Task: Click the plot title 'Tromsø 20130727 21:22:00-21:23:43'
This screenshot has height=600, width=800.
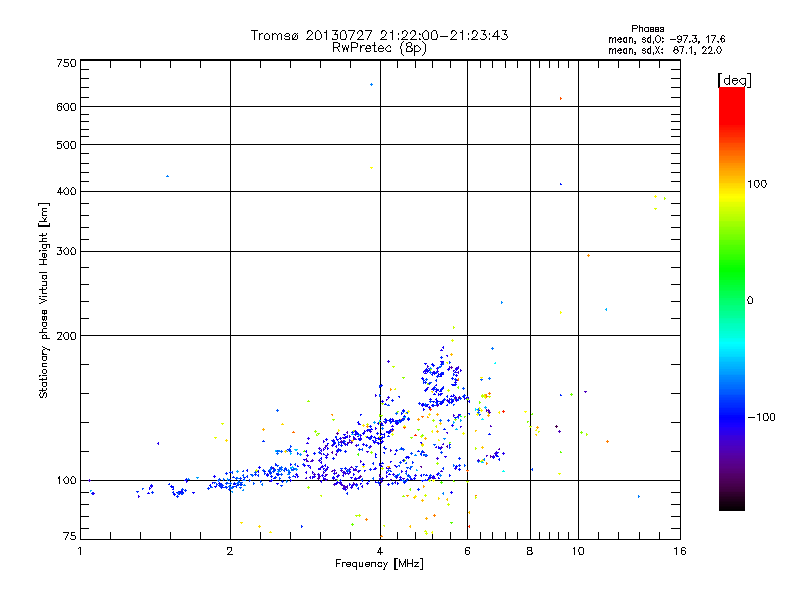Action: [x=379, y=35]
